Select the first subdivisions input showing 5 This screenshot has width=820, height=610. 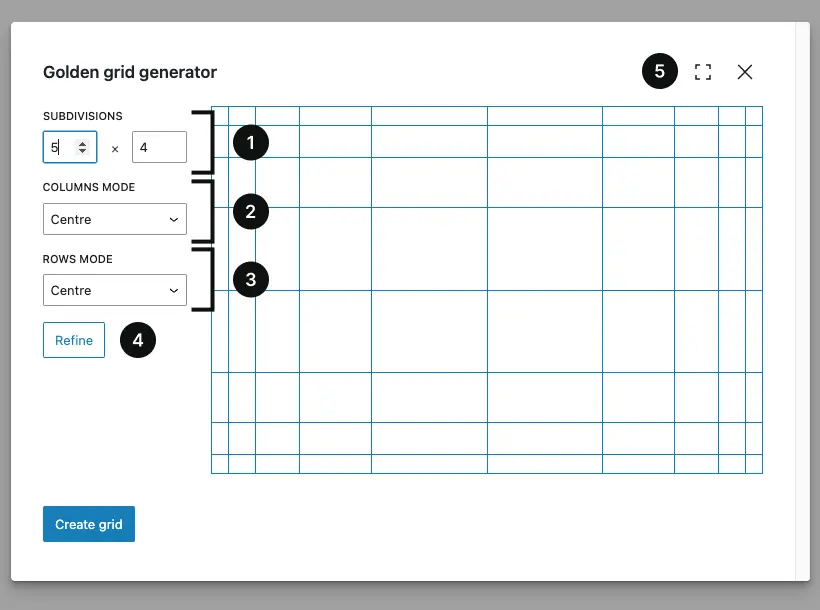click(62, 147)
